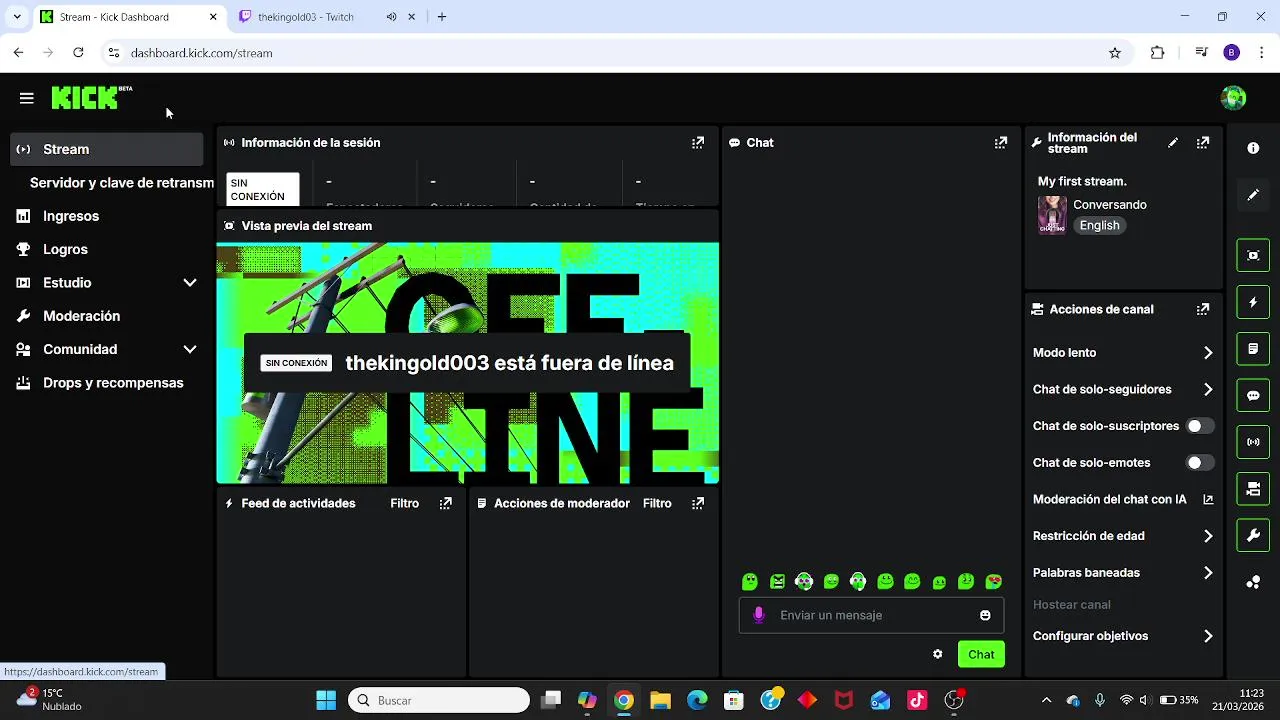The width and height of the screenshot is (1280, 720).
Task: Expand the Estudio sidebar section
Action: (x=190, y=283)
